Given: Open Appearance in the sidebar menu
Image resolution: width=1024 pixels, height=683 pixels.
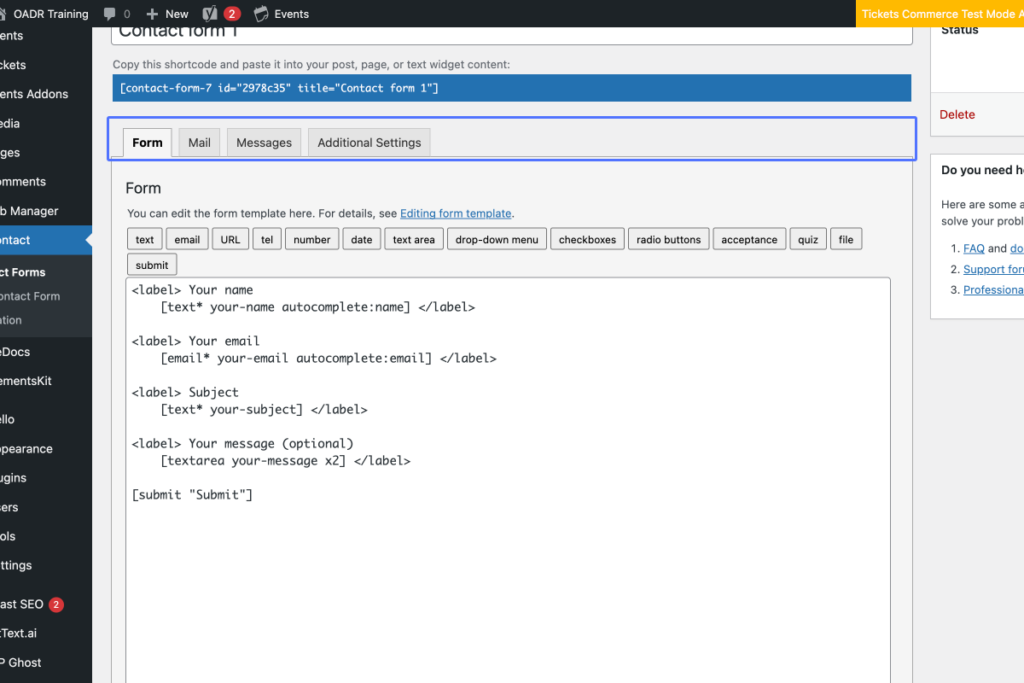Looking at the screenshot, I should click(x=26, y=449).
